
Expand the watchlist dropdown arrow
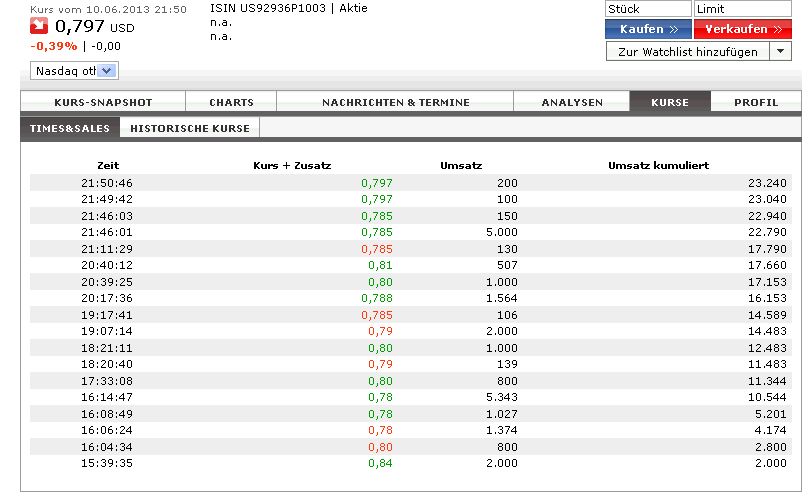[x=780, y=52]
